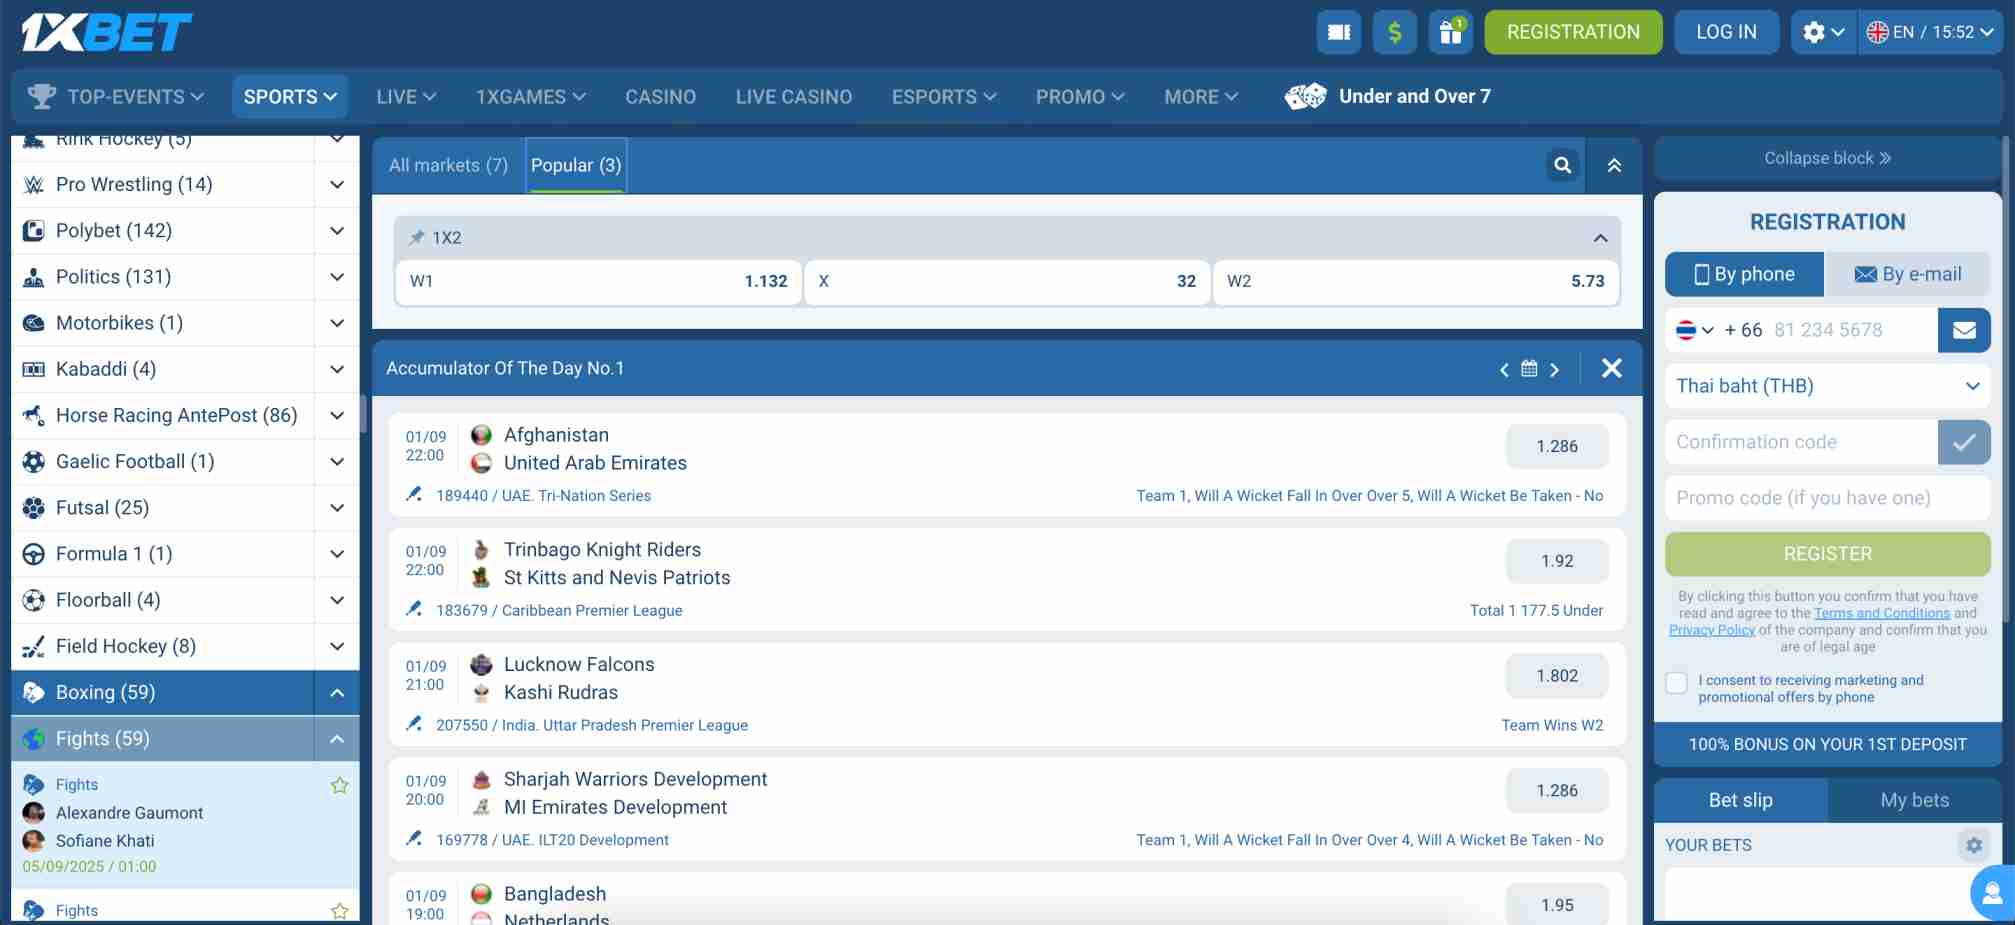Image resolution: width=2015 pixels, height=925 pixels.
Task: Go to previous accumulator arrow
Action: tap(1504, 369)
